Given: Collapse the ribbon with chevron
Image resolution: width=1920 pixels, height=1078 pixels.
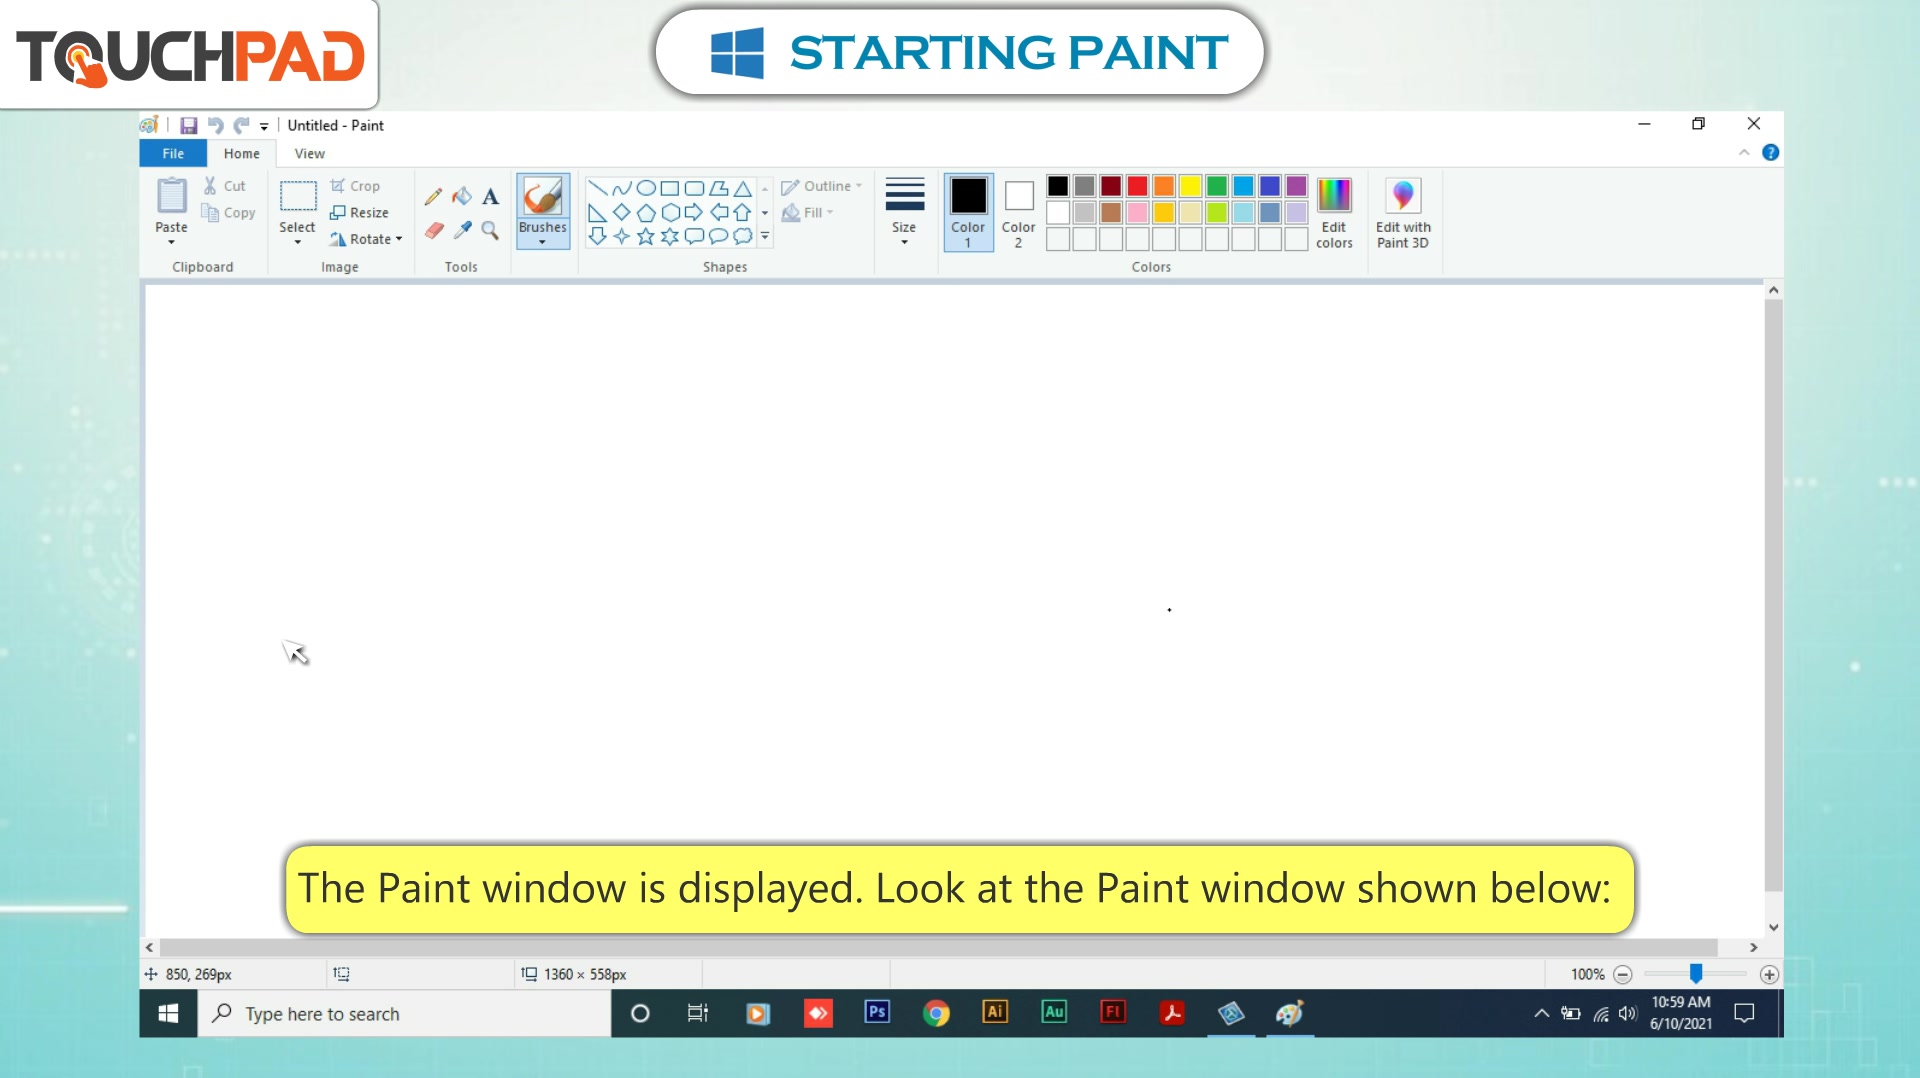Looking at the screenshot, I should pyautogui.click(x=1744, y=153).
